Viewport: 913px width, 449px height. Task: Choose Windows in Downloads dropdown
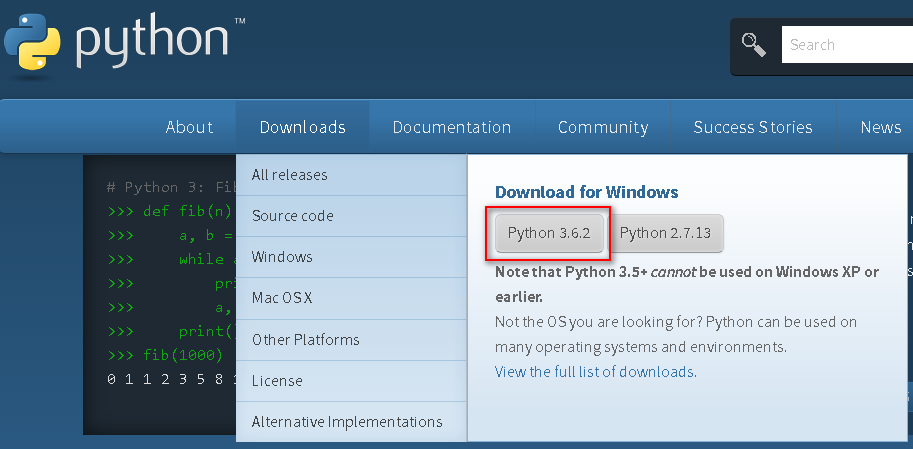[x=351, y=257]
